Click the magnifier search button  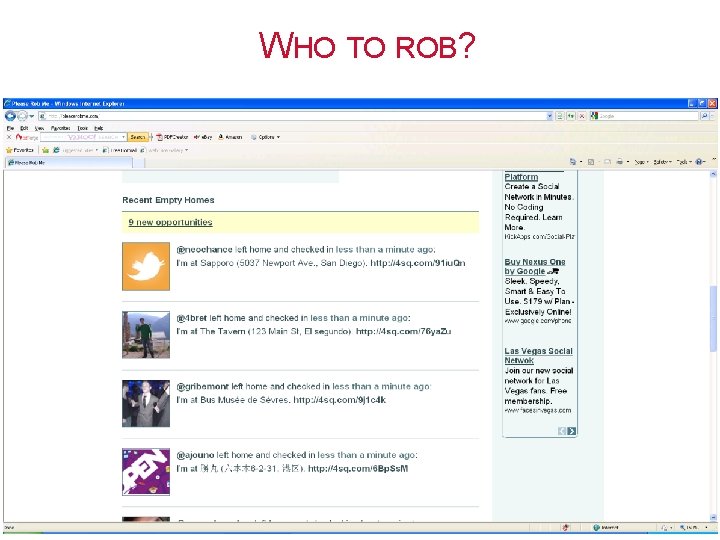(704, 116)
